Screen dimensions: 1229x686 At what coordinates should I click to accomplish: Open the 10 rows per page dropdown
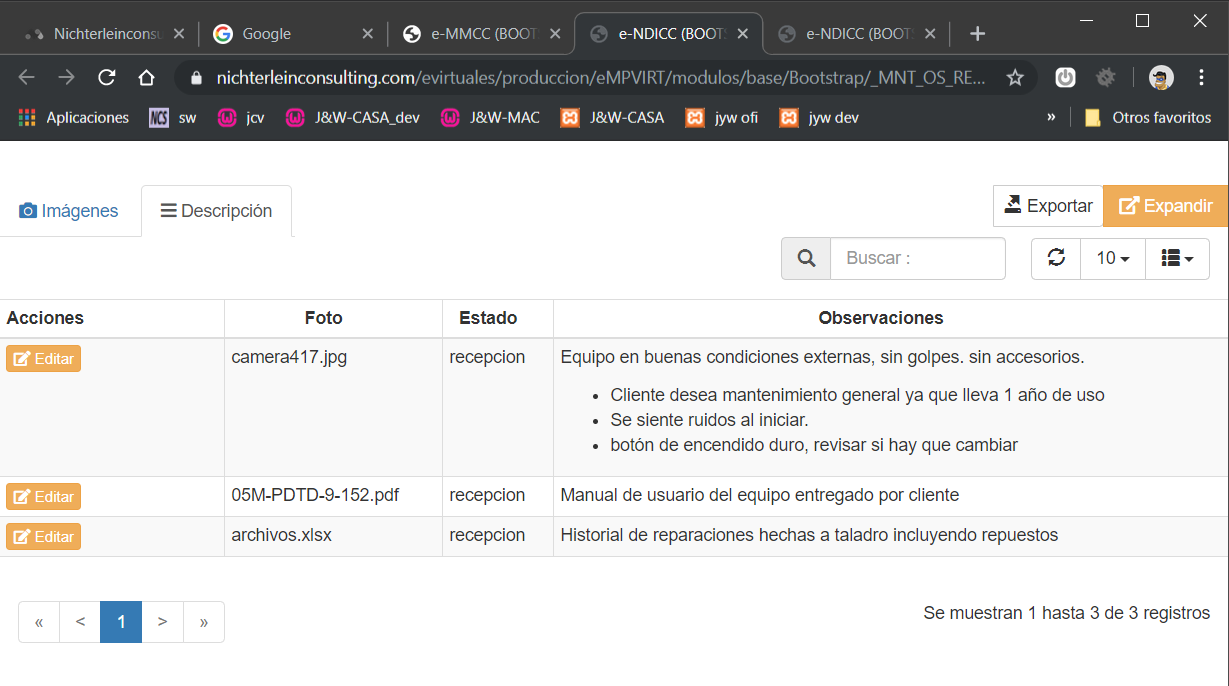(1112, 258)
